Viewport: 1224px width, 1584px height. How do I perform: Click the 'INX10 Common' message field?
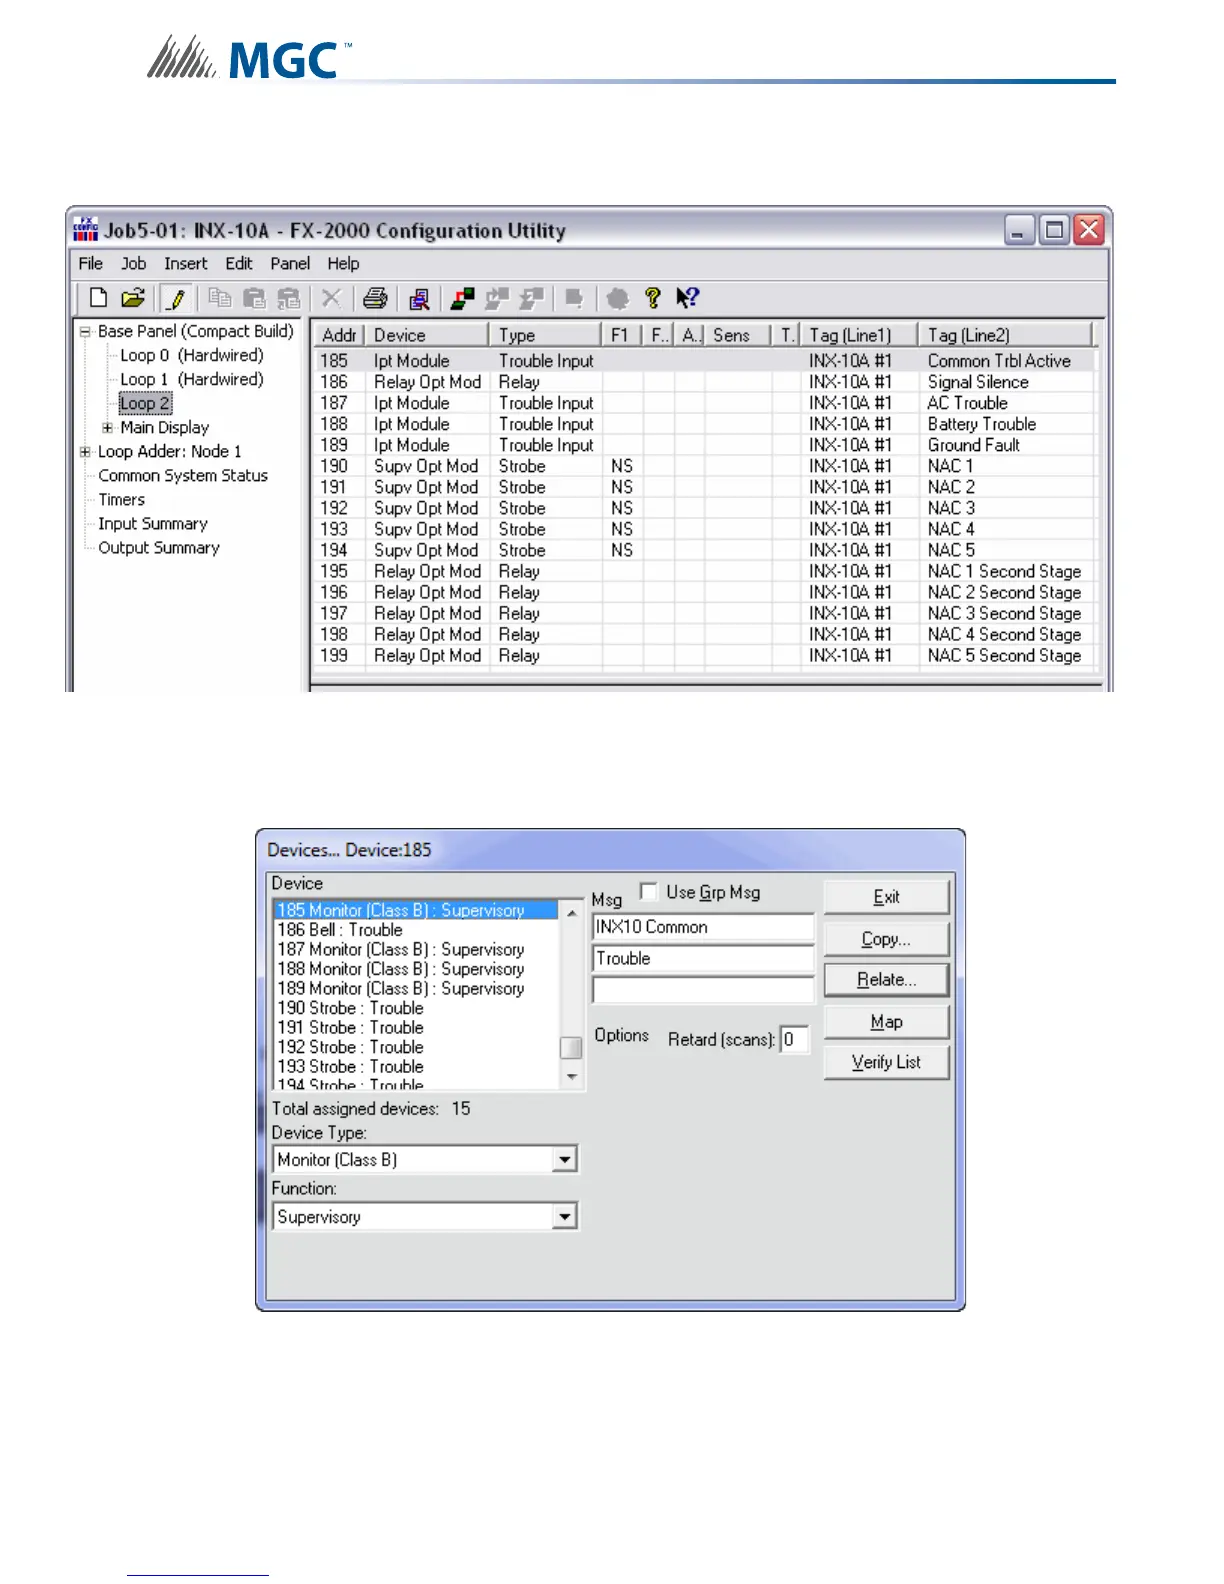click(x=703, y=927)
